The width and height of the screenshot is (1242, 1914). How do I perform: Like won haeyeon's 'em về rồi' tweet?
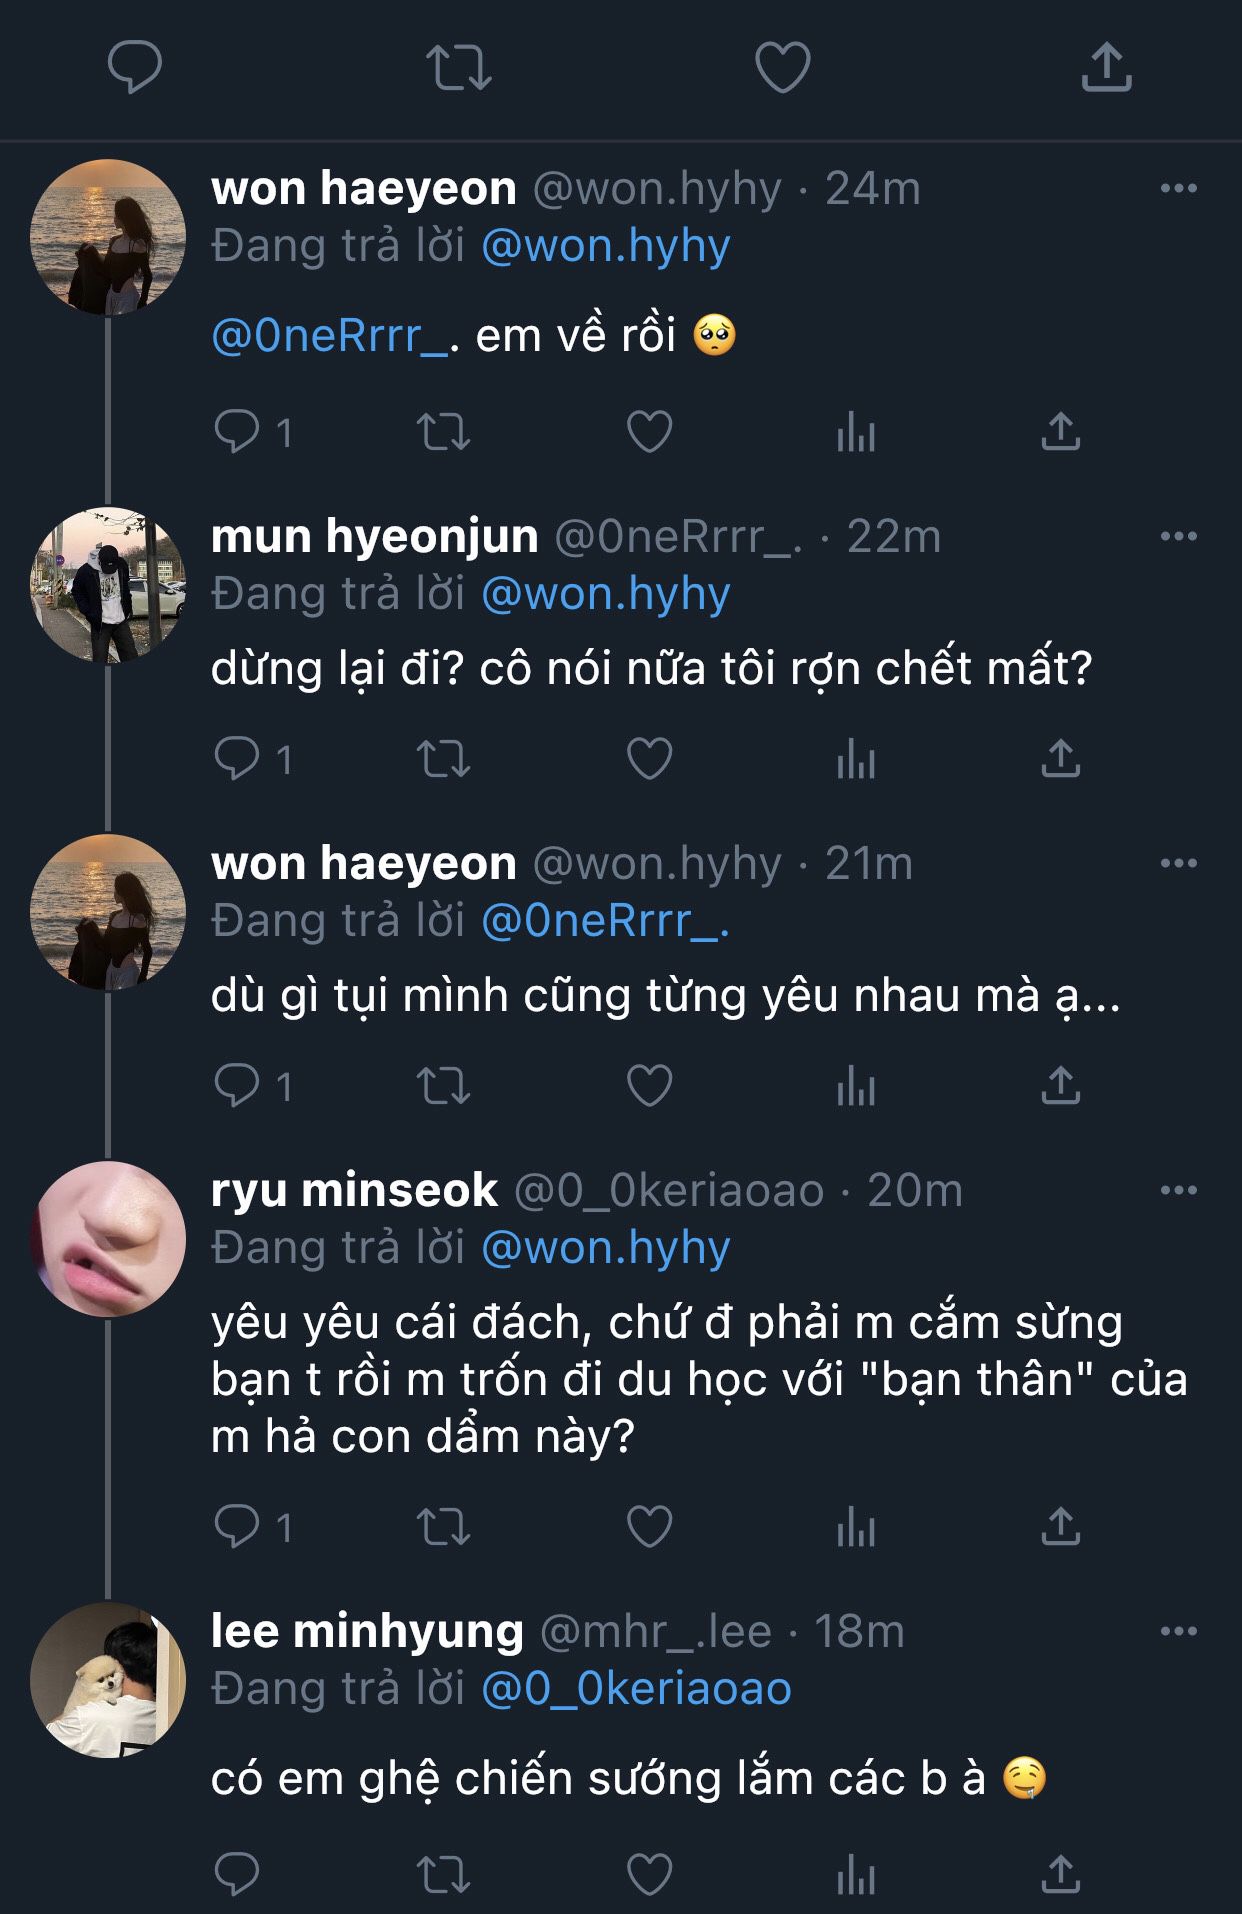[x=649, y=432]
